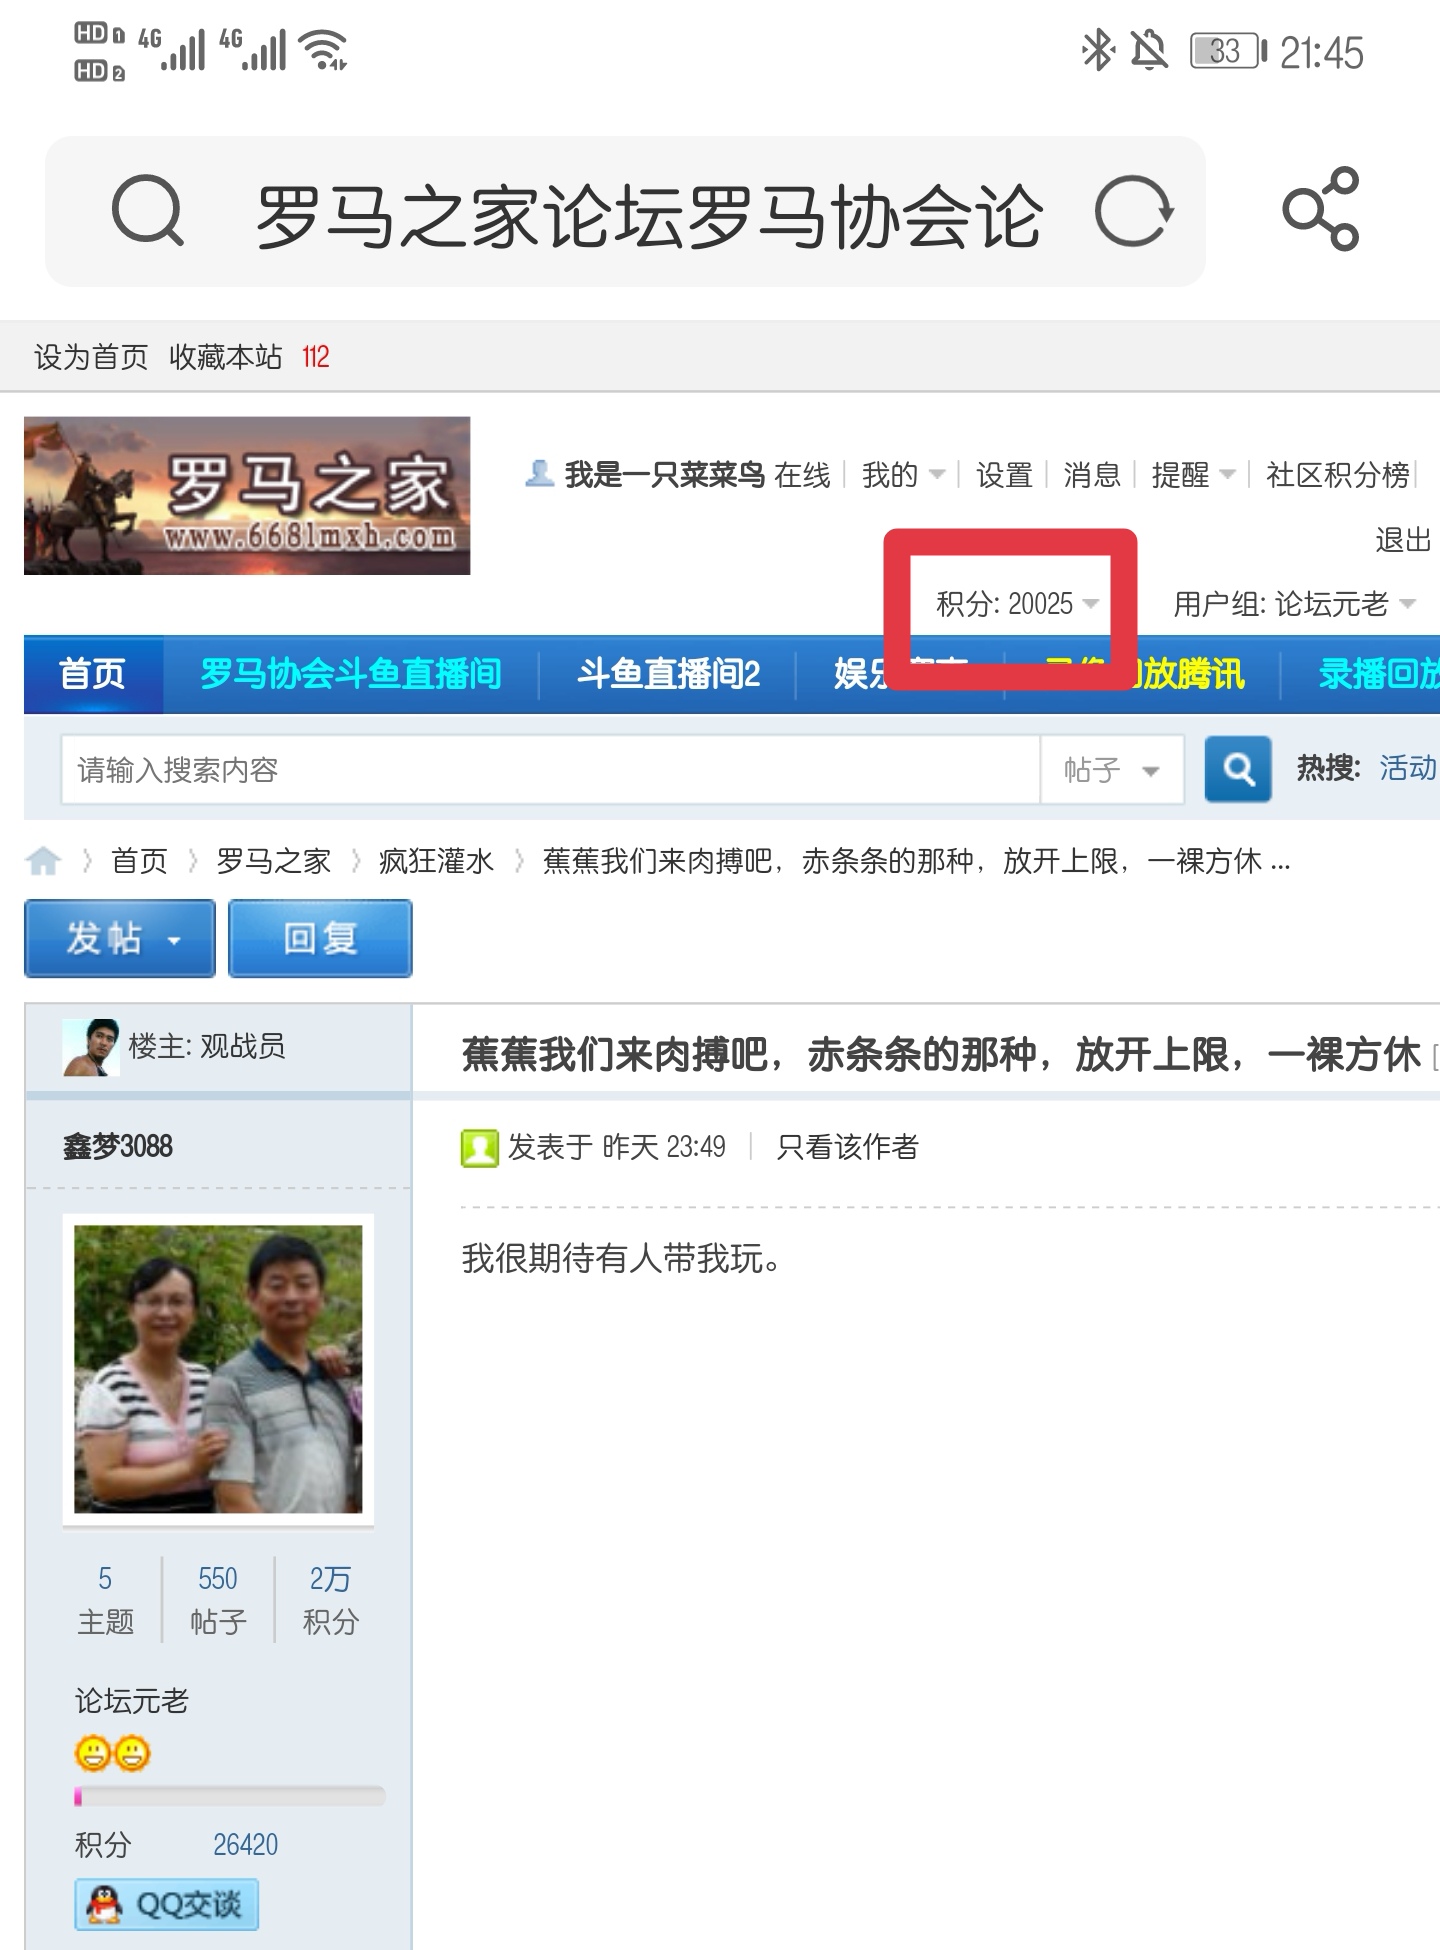The image size is (1440, 1950).
Task: Tap the Bluetooth status icon
Action: [1097, 50]
